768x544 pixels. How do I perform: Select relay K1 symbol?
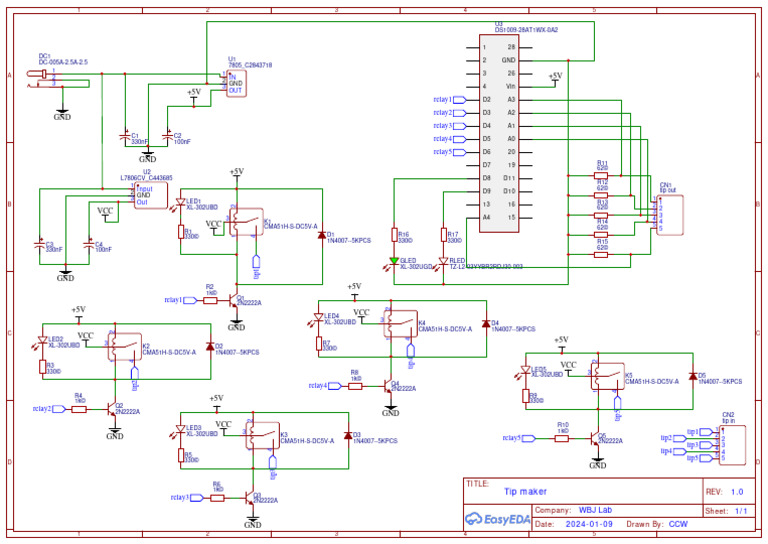[x=246, y=222]
